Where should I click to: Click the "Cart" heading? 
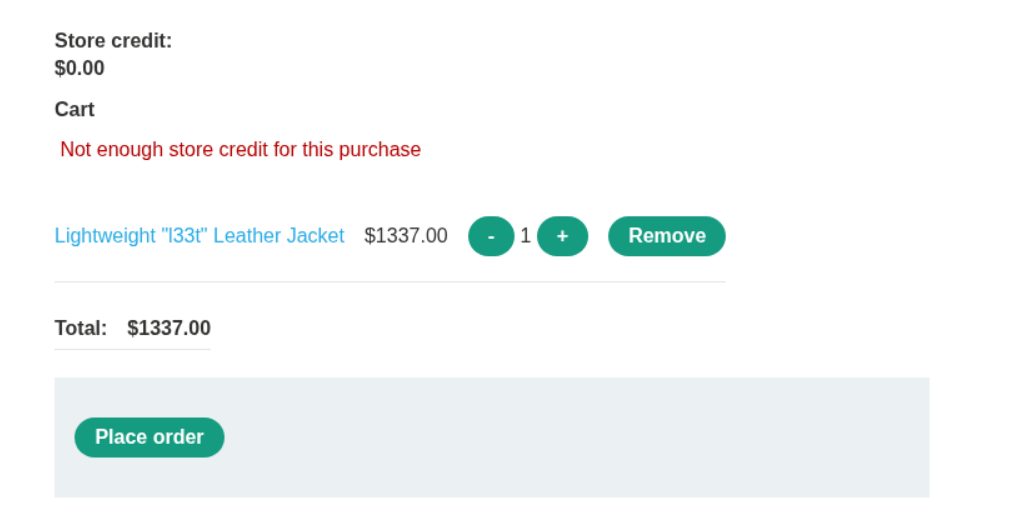click(x=74, y=109)
